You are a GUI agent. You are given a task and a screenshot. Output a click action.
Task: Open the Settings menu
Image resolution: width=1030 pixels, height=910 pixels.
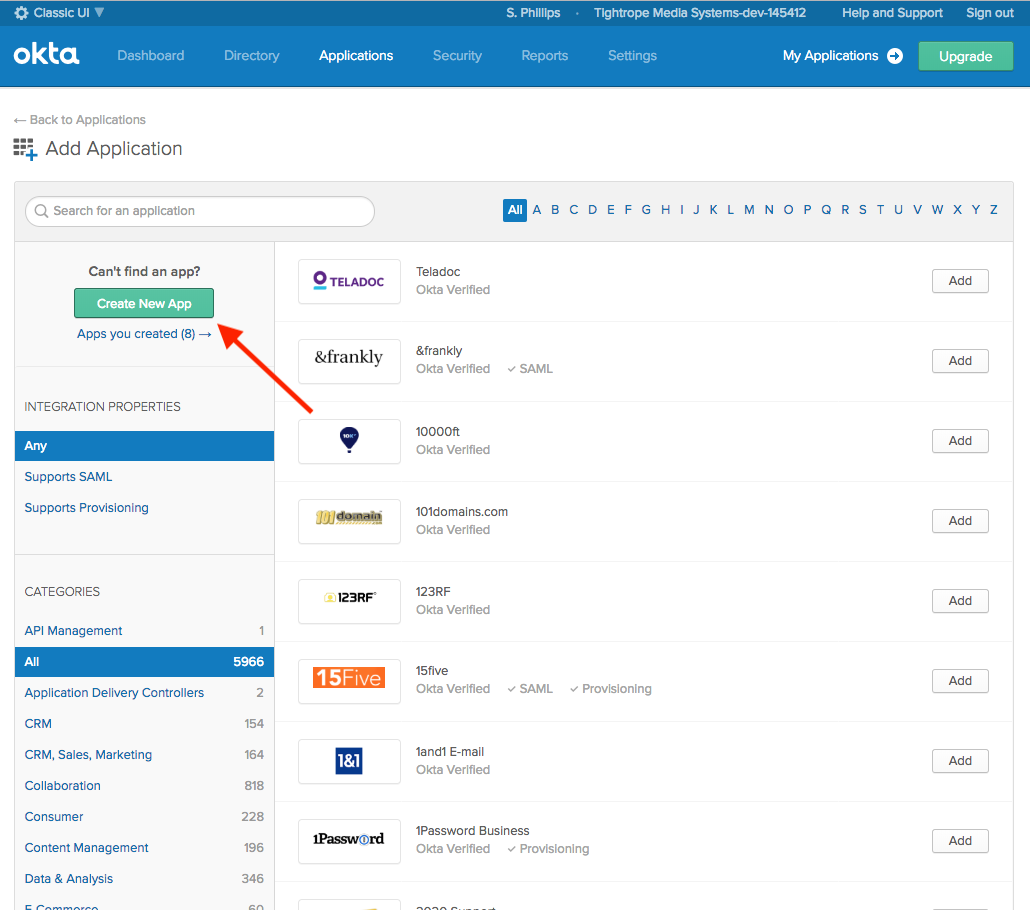point(632,56)
